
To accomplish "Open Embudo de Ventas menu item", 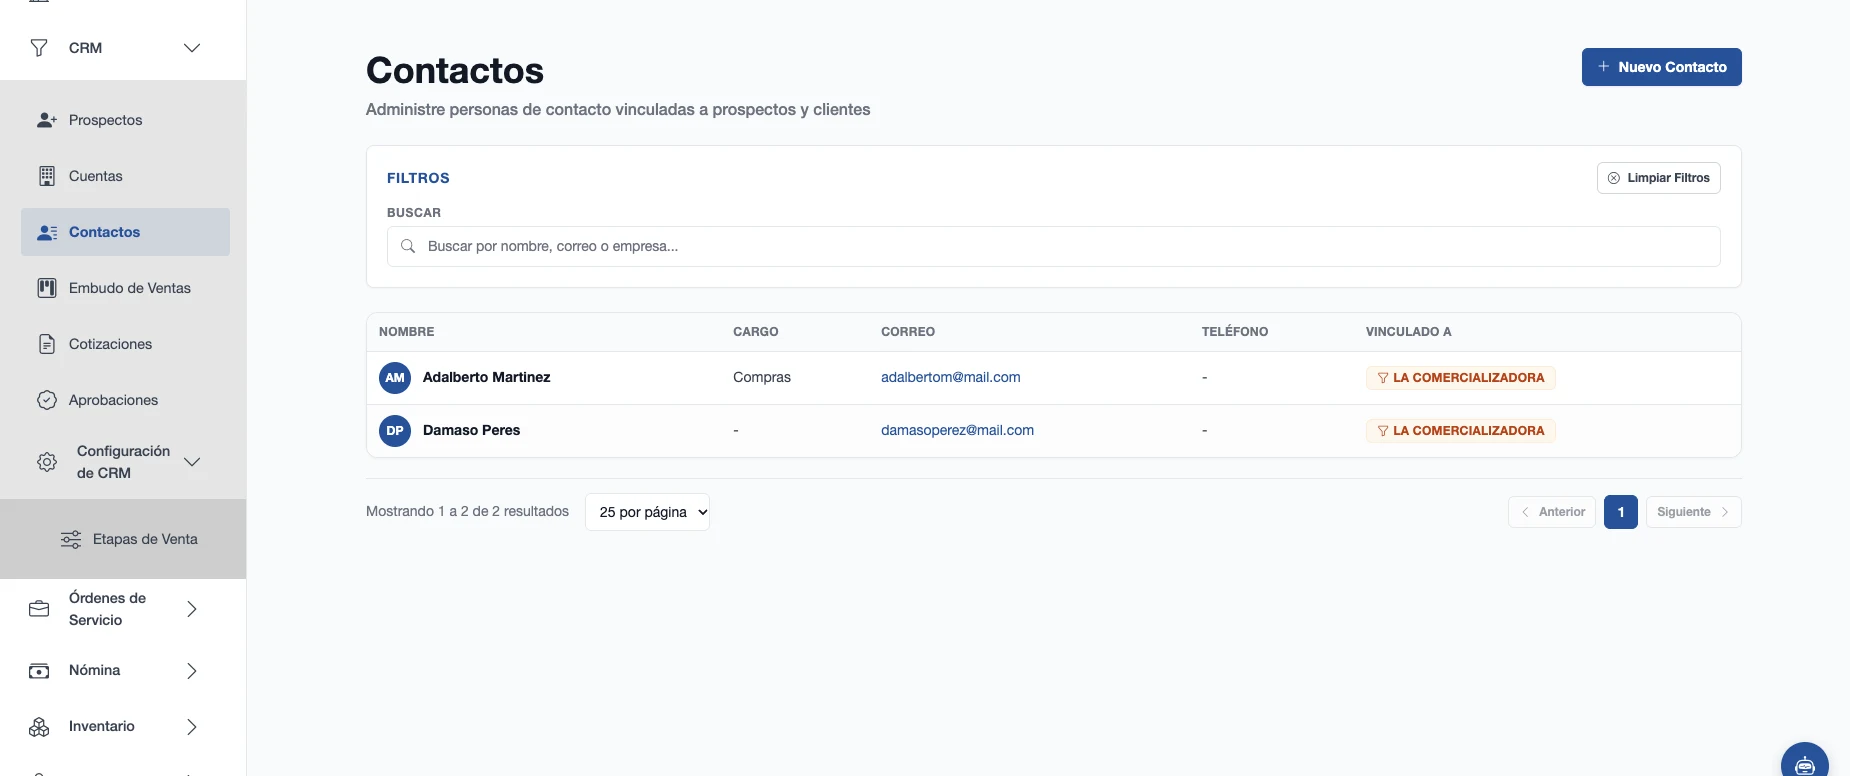I will pyautogui.click(x=125, y=288).
